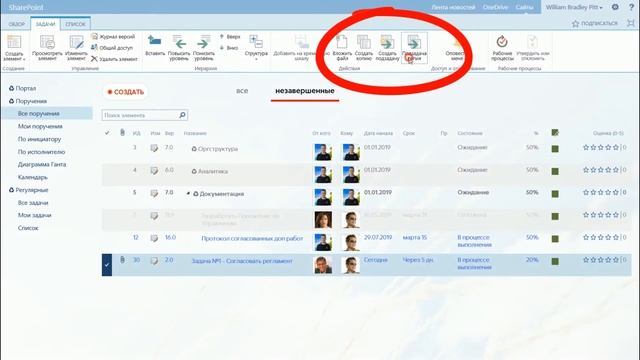Sort by the Срок column header
Screen dimensions: 640x360
409,133
